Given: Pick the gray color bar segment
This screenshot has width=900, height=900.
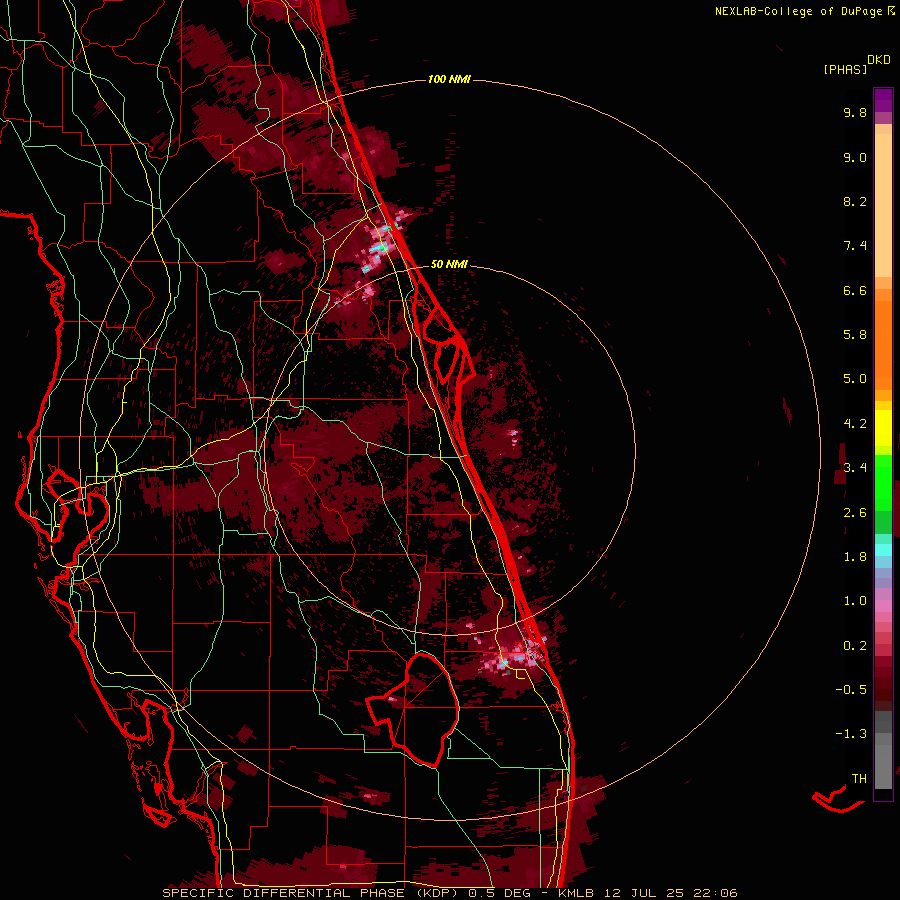Looking at the screenshot, I should (883, 766).
